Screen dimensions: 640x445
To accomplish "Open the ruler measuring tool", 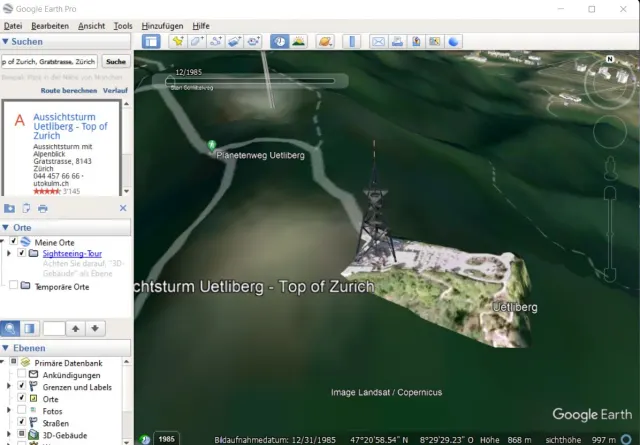I will (x=351, y=41).
